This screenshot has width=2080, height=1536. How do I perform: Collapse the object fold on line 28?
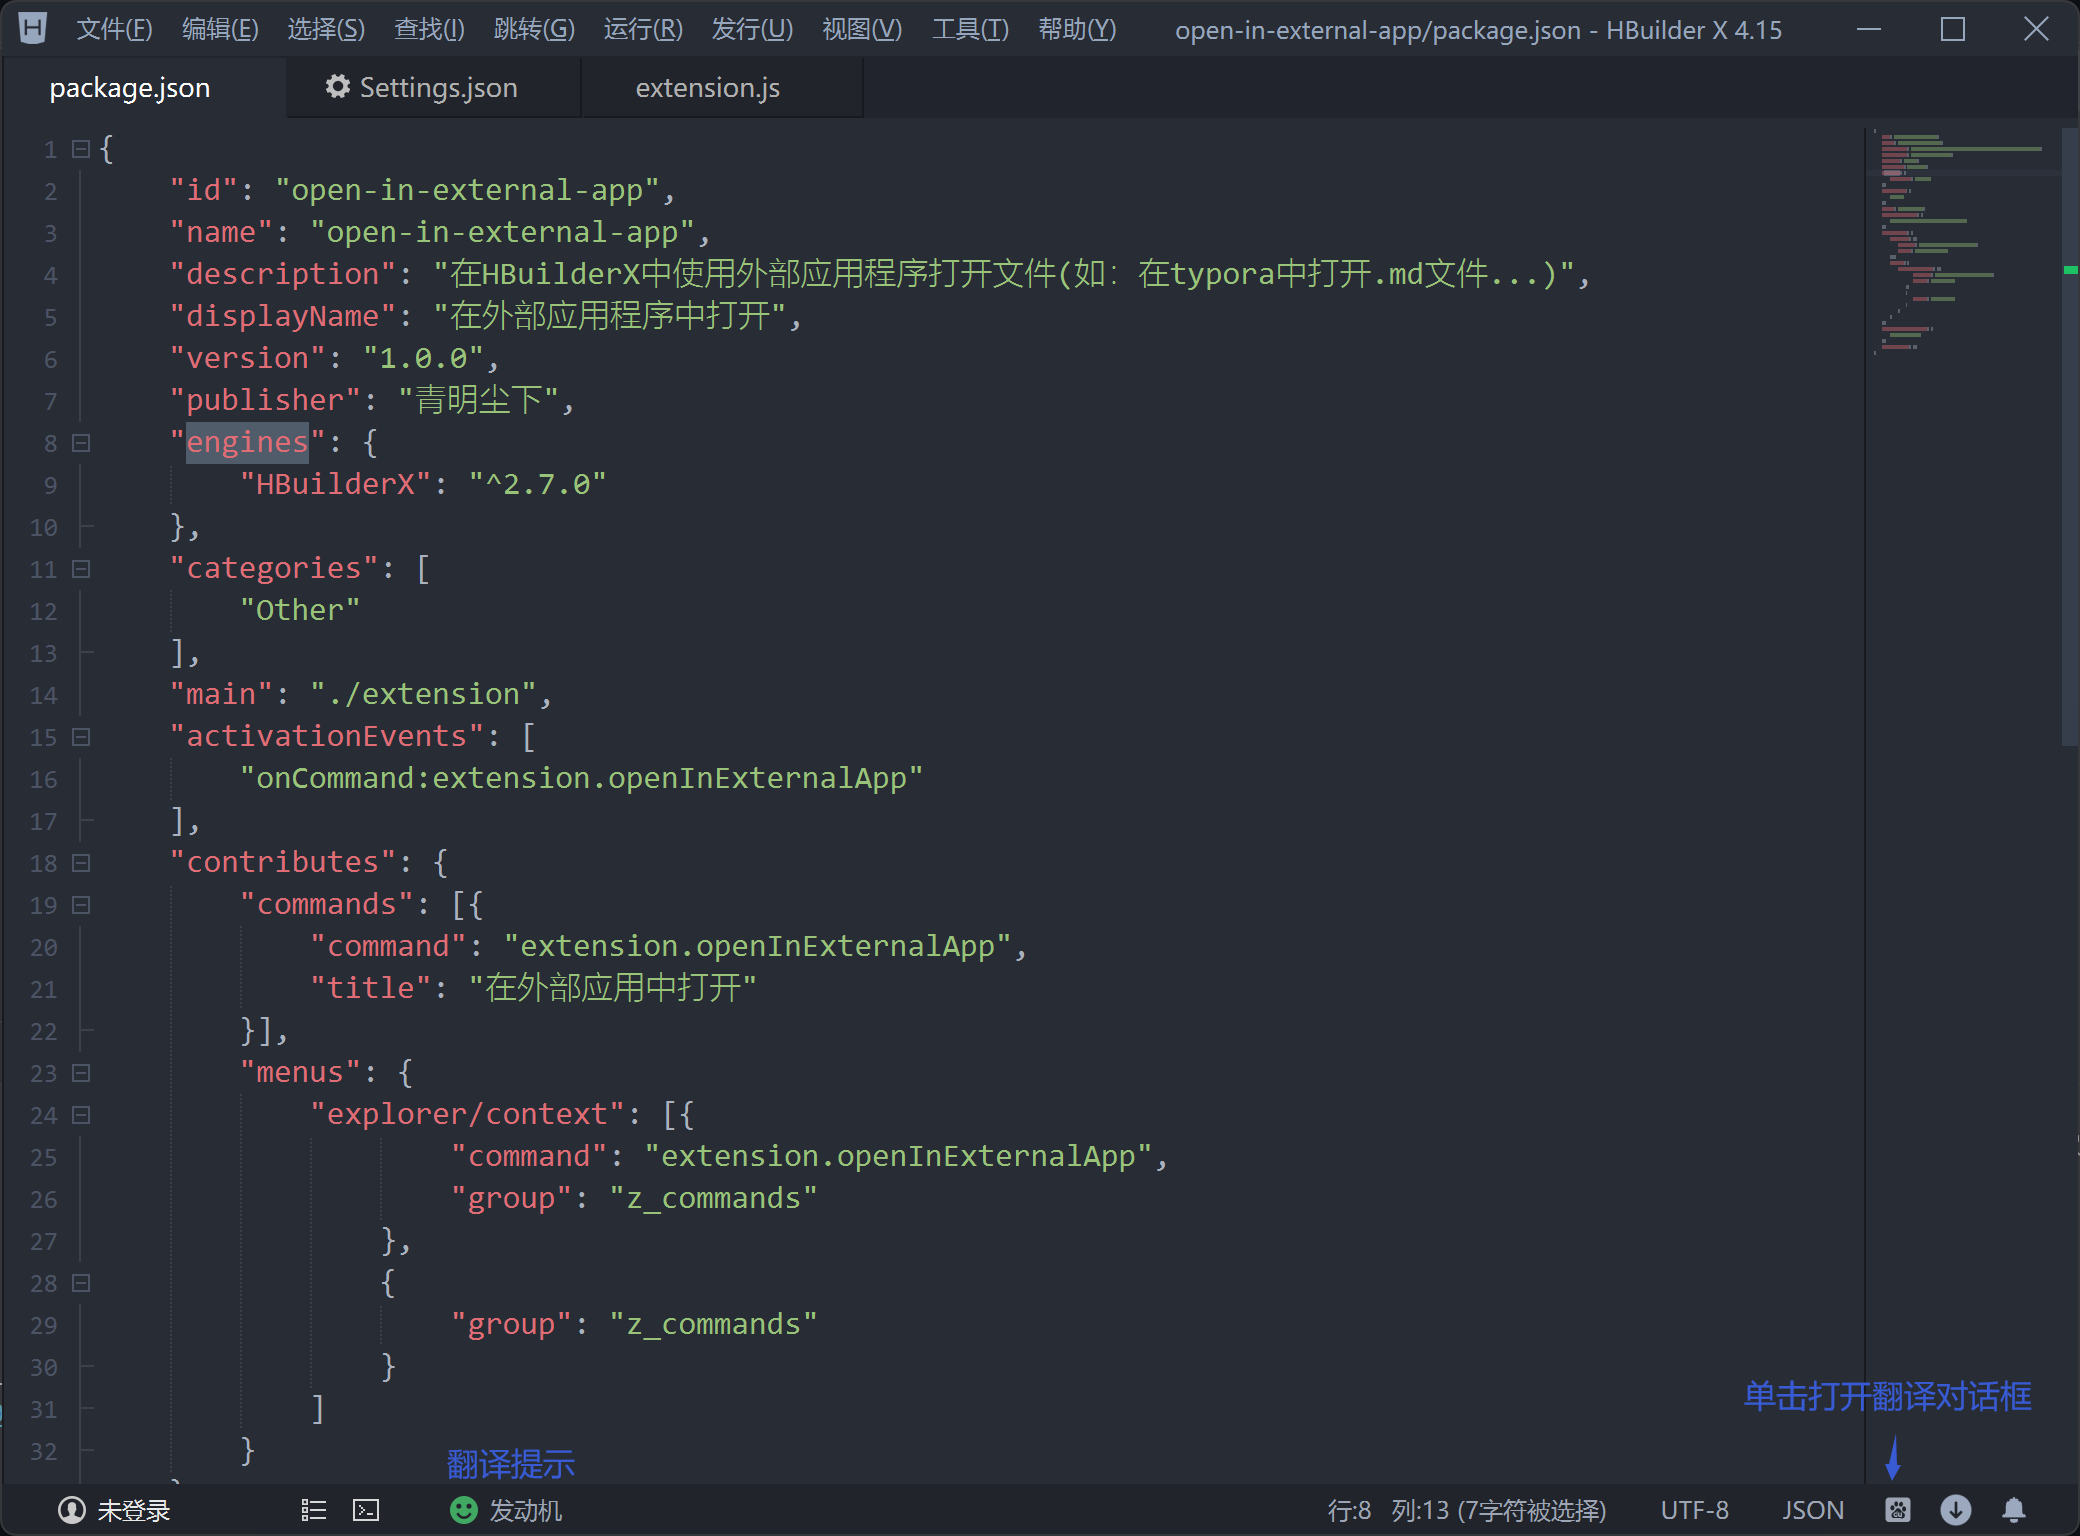[x=81, y=1282]
